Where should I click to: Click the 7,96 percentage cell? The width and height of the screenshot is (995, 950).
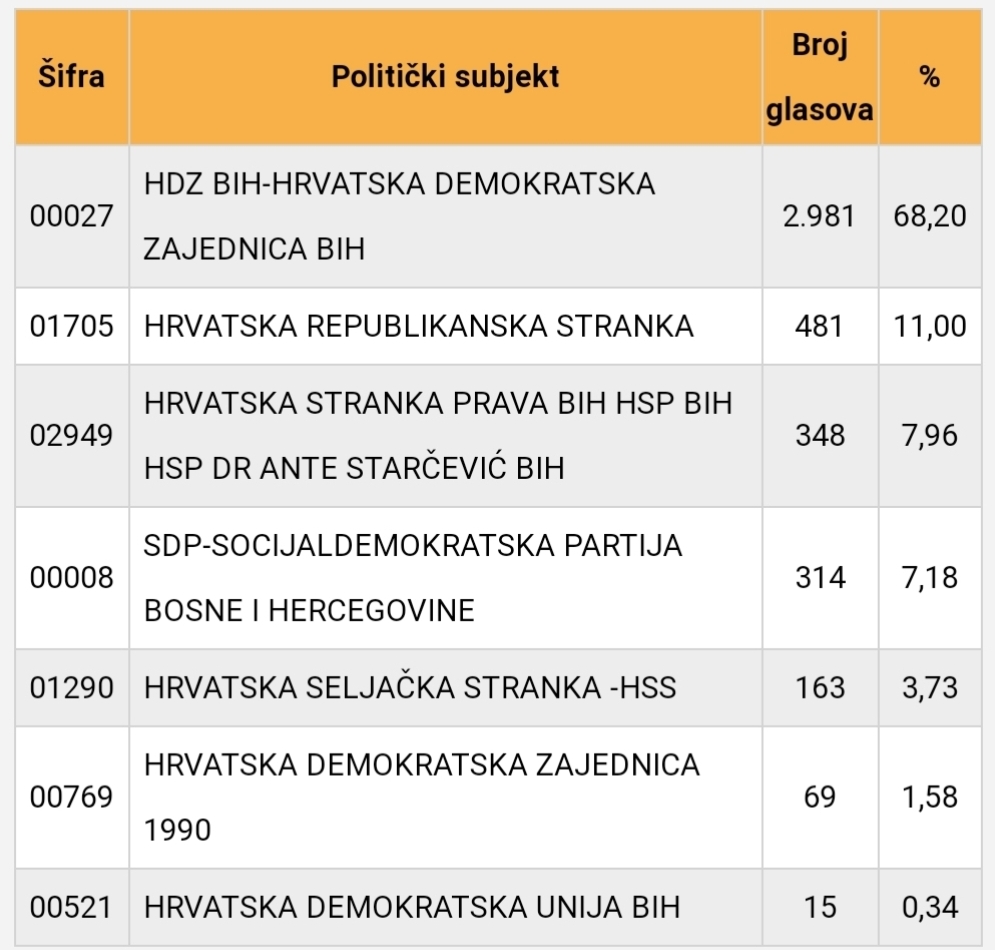(x=930, y=436)
